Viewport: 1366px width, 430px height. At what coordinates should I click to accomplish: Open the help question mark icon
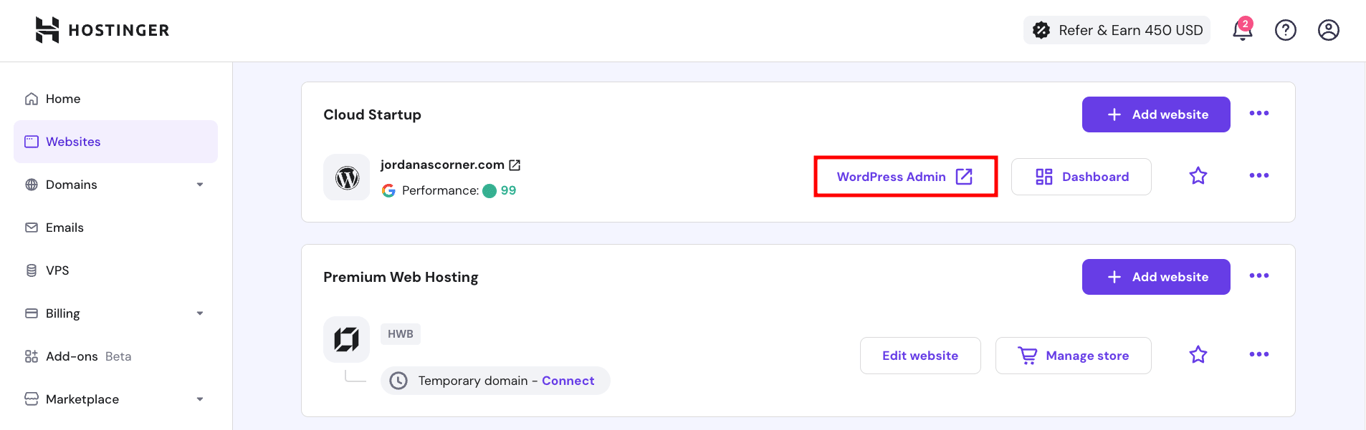pos(1286,30)
